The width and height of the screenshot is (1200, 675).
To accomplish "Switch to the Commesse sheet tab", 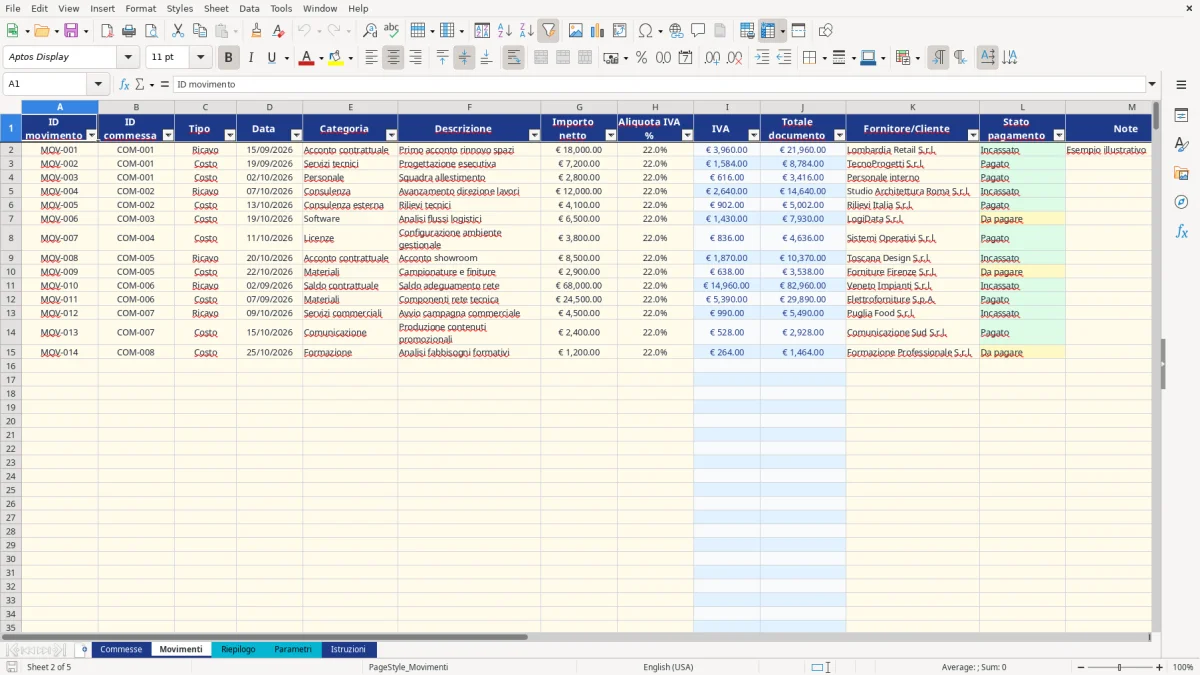I will click(121, 649).
